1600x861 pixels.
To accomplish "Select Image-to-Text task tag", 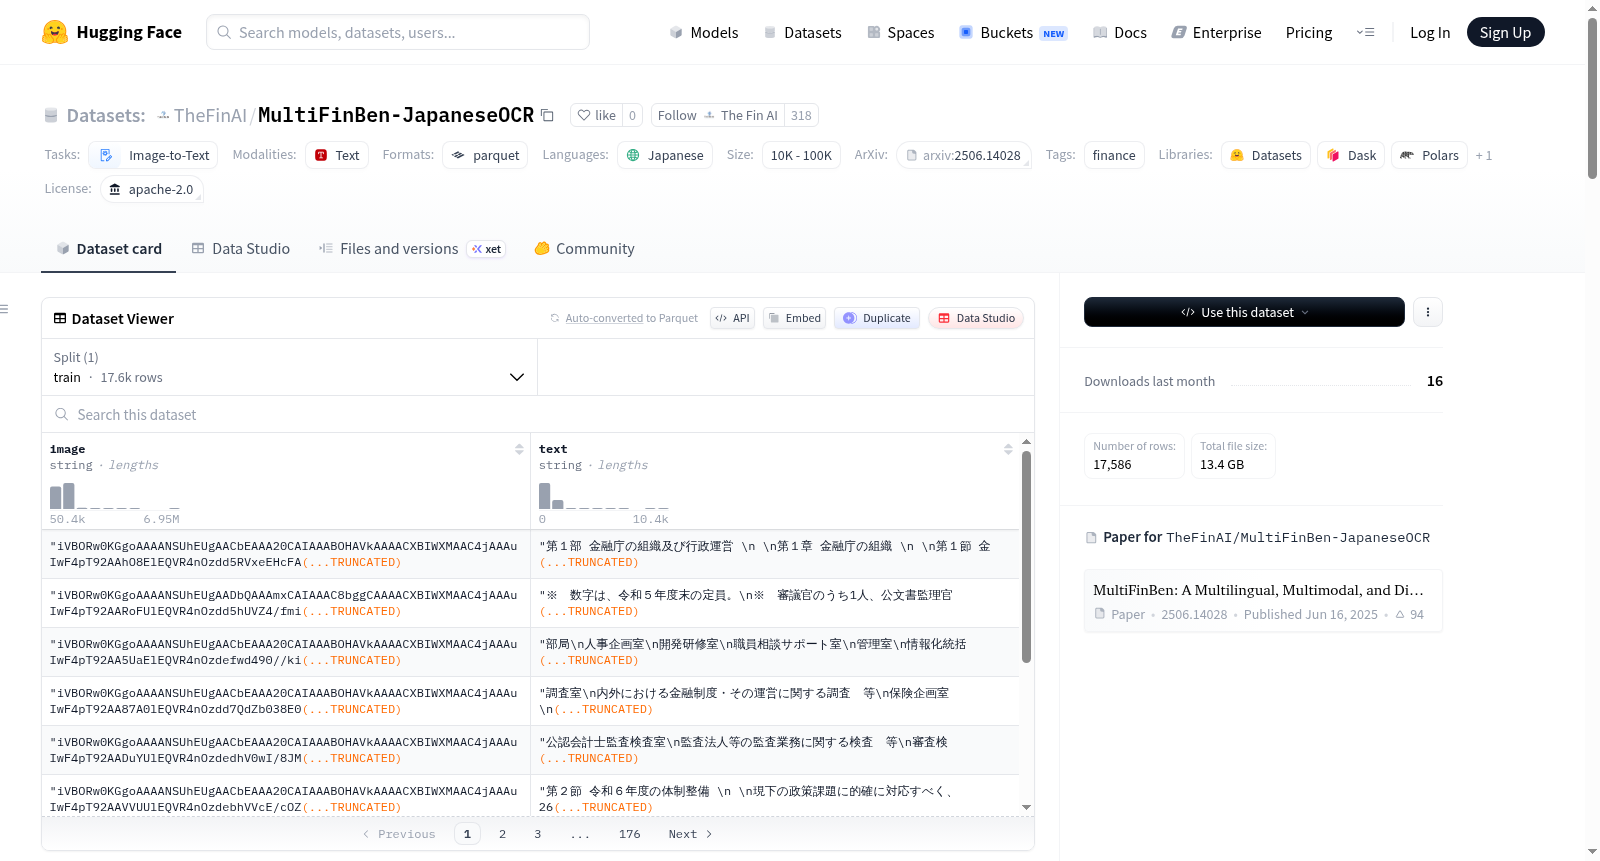I will [154, 155].
